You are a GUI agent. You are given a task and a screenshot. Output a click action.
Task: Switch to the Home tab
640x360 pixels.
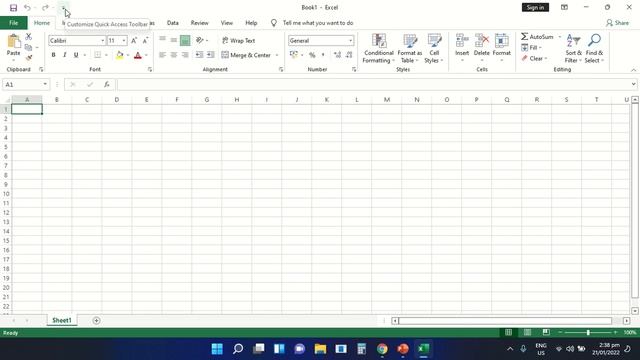[42, 23]
